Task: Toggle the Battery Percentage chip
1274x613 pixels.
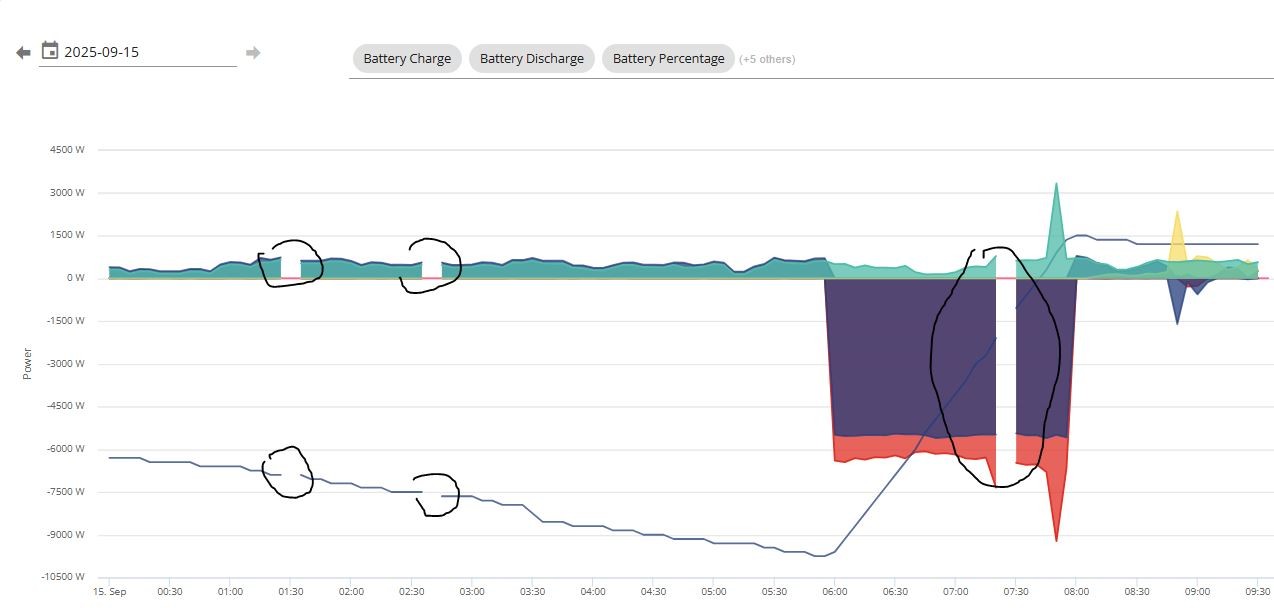Action: (x=668, y=58)
